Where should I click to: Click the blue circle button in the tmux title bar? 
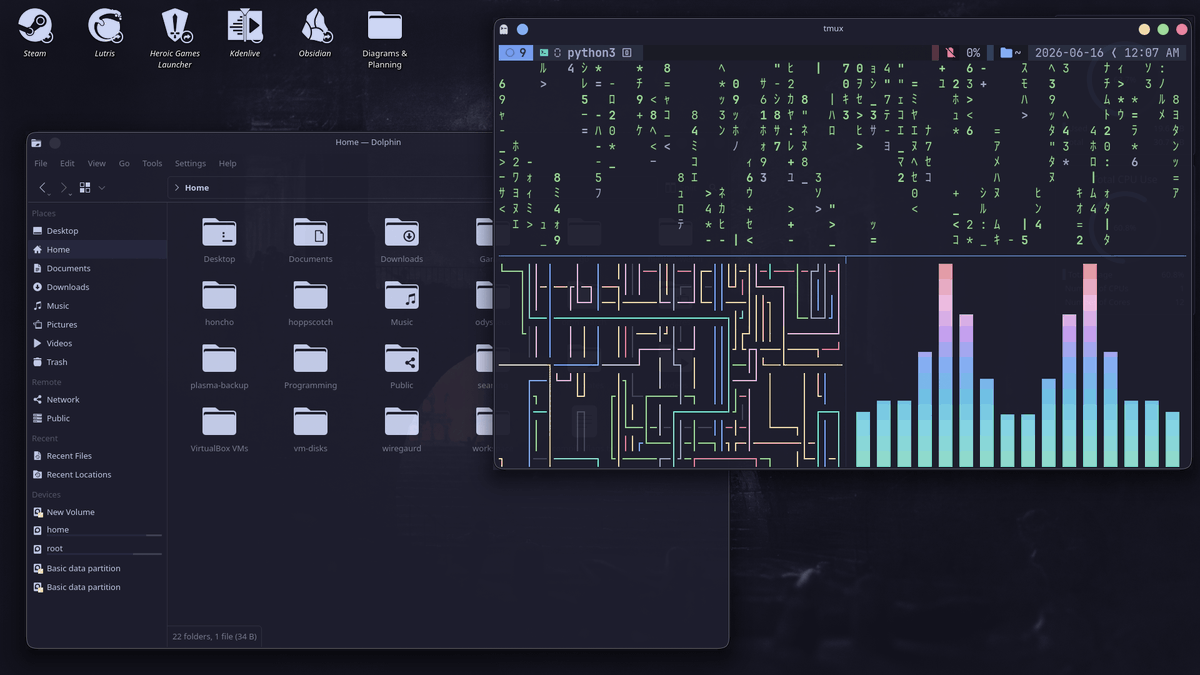coord(522,29)
